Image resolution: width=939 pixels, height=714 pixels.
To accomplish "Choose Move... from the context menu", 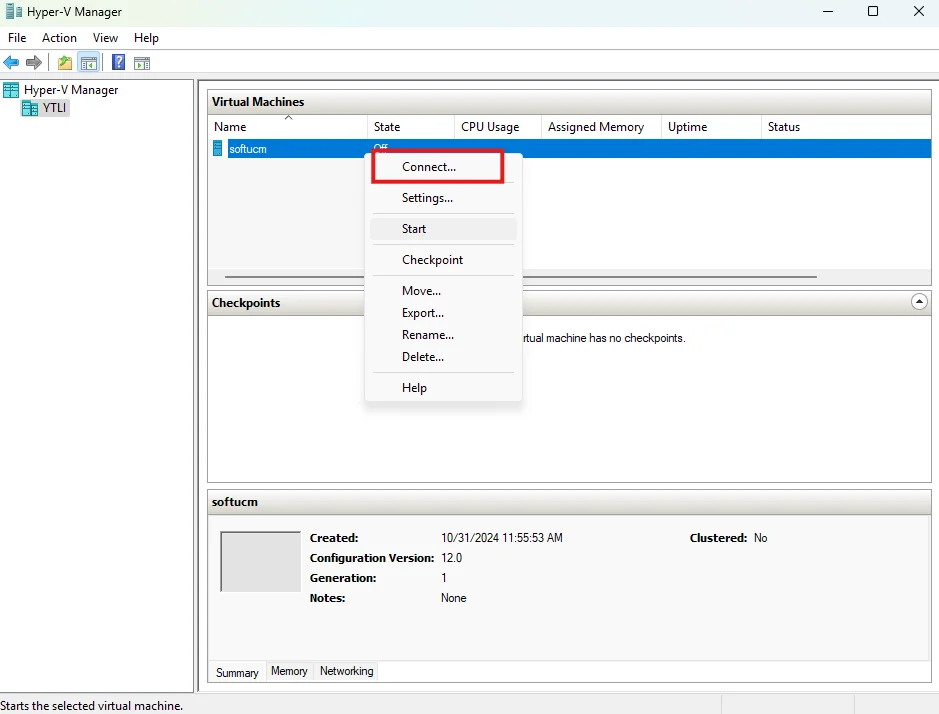I will pyautogui.click(x=443, y=291).
